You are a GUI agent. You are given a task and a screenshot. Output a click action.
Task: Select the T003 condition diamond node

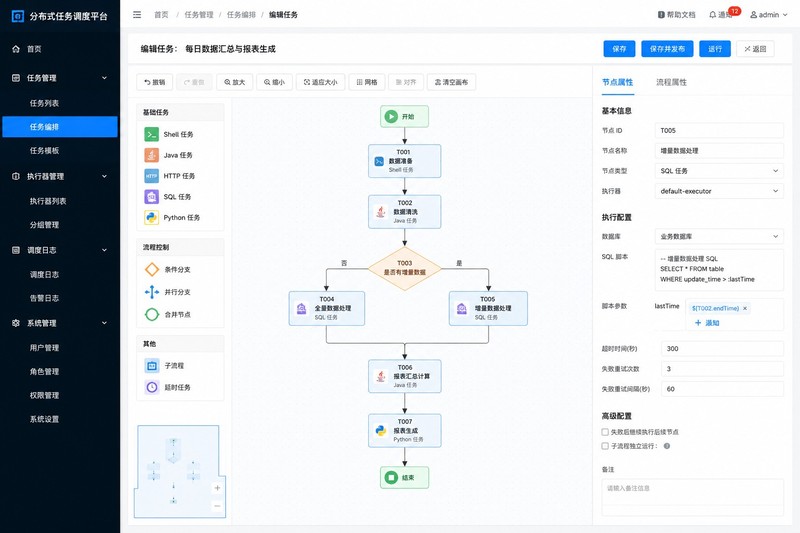(405, 268)
